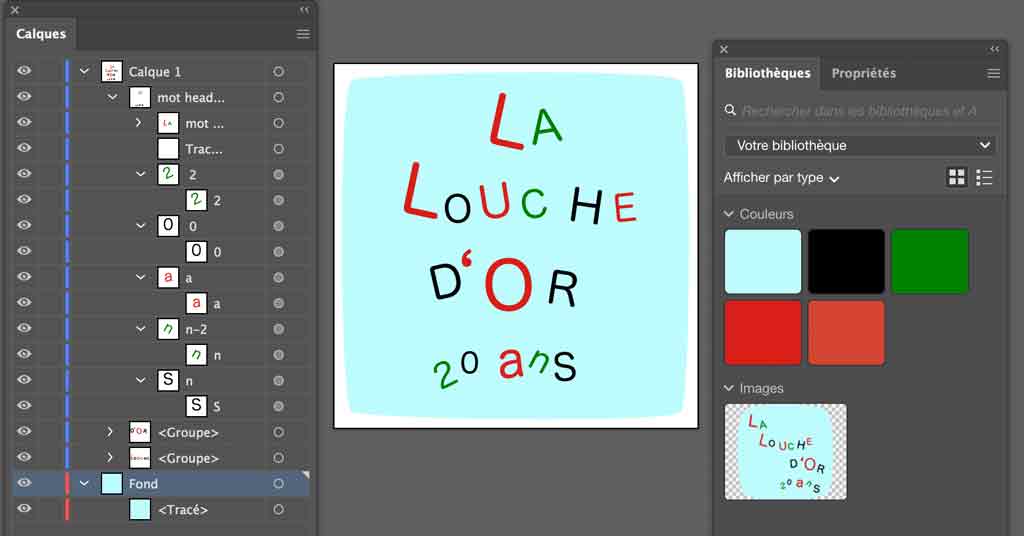Viewport: 1024px width, 536px height.
Task: Pick the green color swatch
Action: [930, 261]
